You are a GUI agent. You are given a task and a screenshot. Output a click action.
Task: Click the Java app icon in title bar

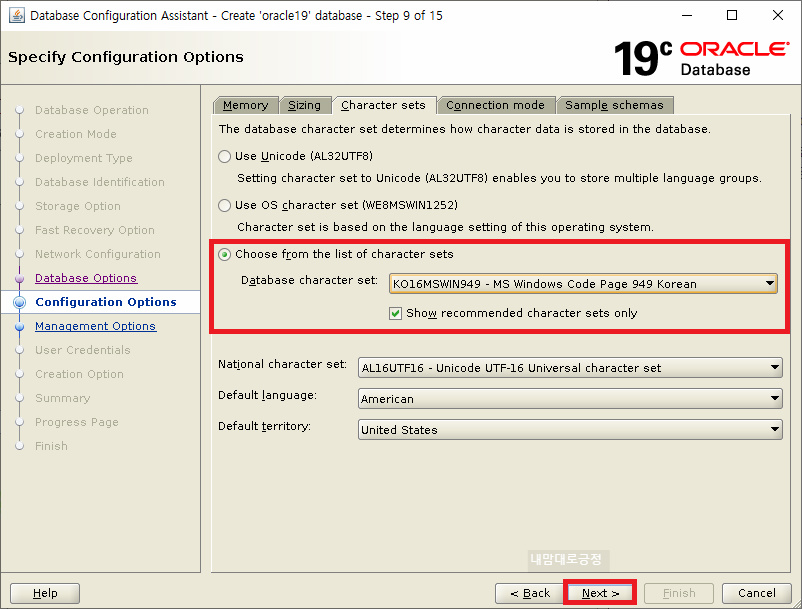(x=16, y=15)
